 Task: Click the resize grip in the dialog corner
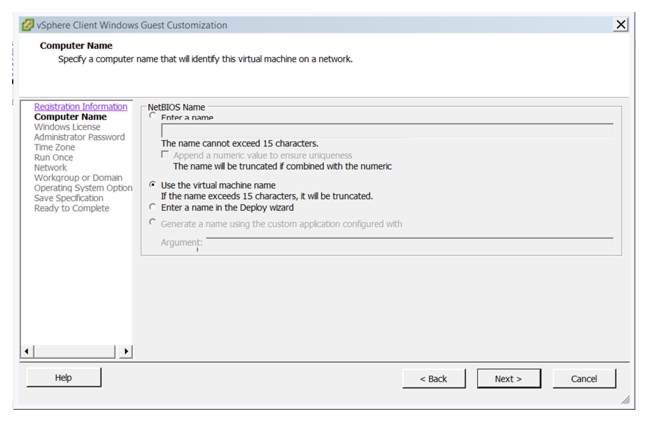point(625,400)
